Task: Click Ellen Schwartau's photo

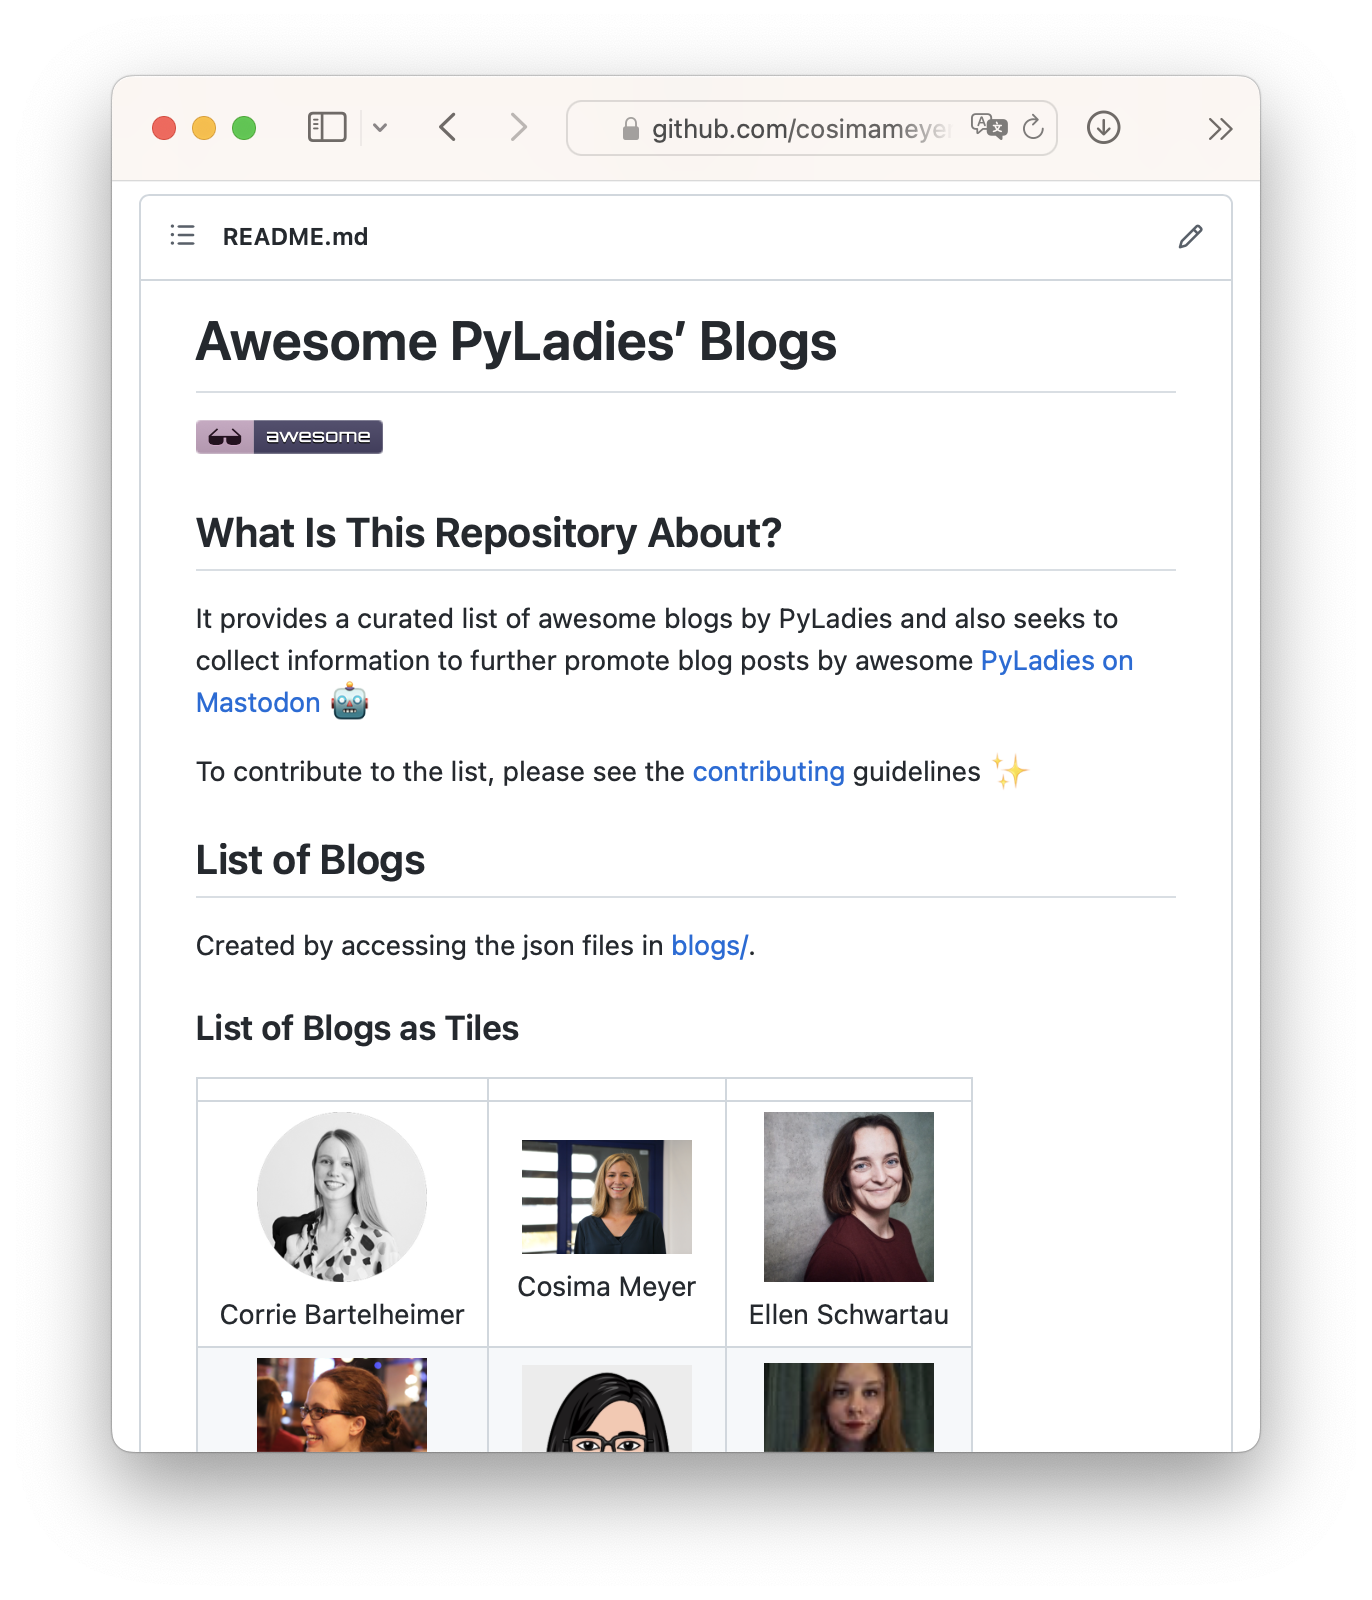Action: [x=849, y=1197]
